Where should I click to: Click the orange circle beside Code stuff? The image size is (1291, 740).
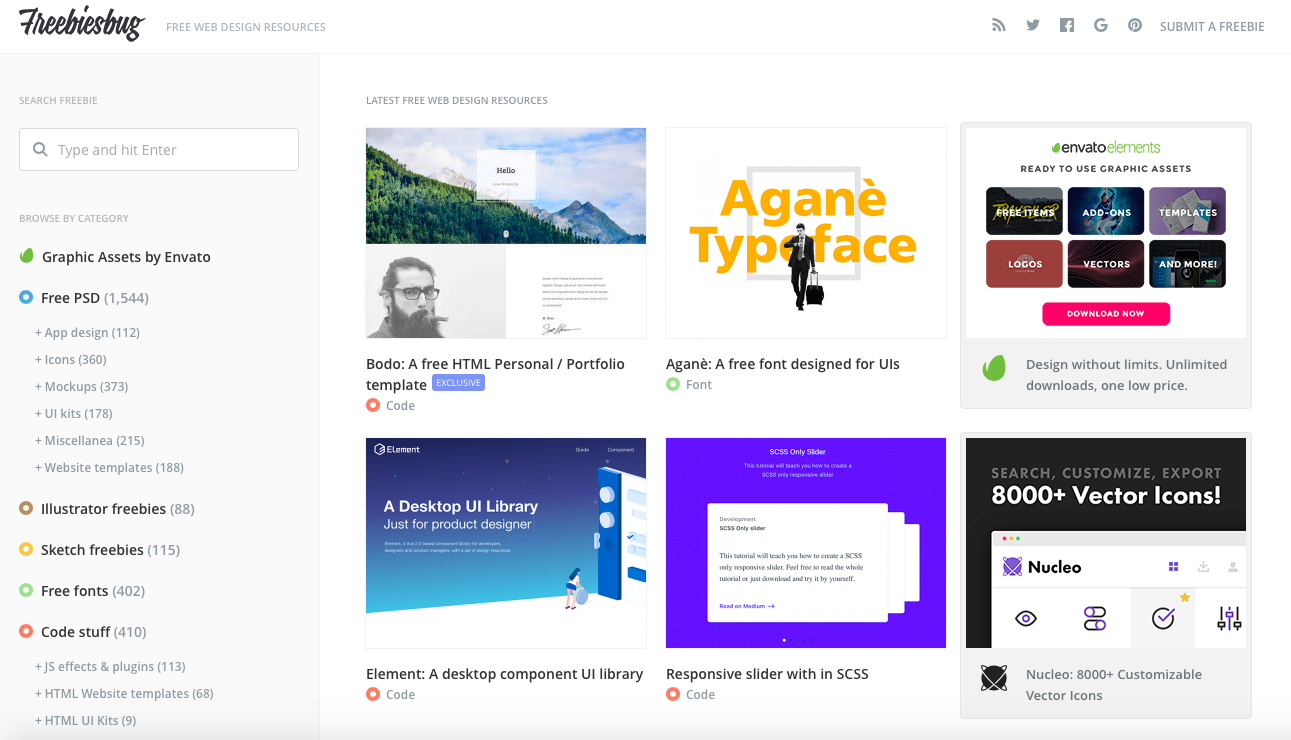[26, 631]
